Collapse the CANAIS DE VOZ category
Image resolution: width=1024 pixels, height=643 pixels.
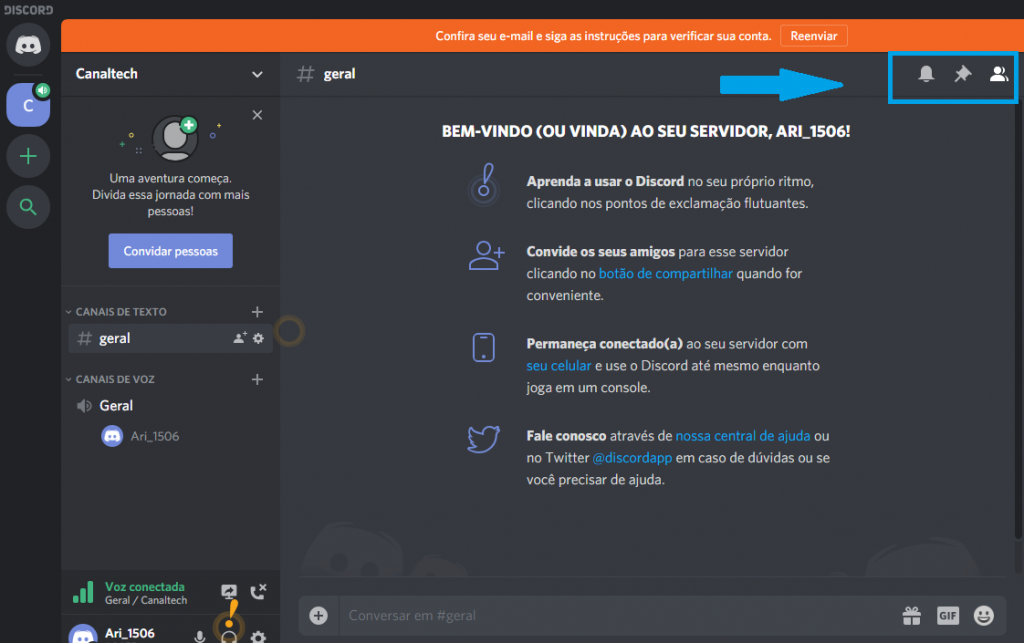pos(110,379)
